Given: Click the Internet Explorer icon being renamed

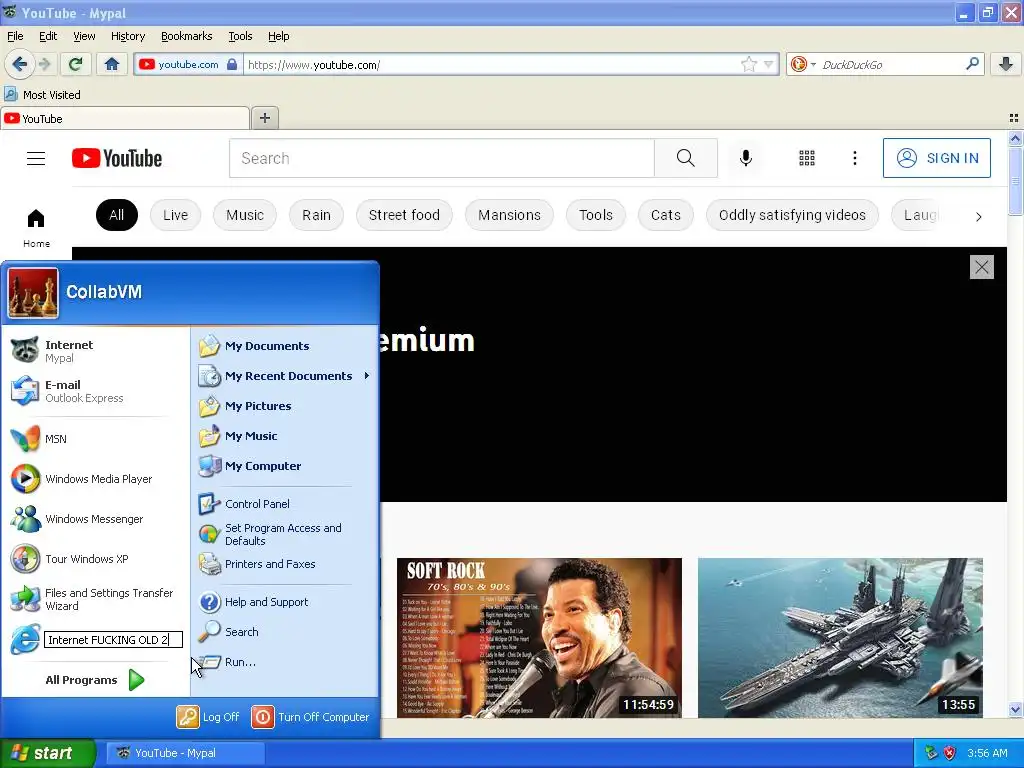Looking at the screenshot, I should tap(25, 639).
